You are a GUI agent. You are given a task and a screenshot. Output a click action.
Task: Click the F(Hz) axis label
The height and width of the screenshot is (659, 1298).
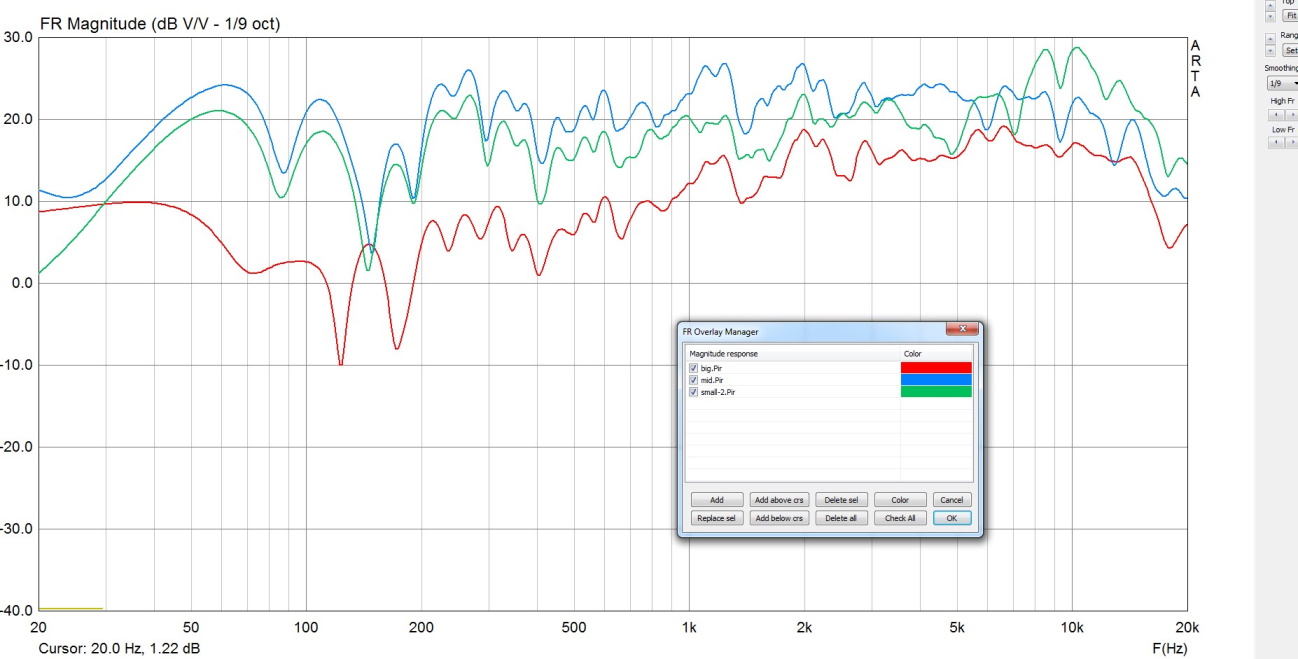click(x=1169, y=648)
